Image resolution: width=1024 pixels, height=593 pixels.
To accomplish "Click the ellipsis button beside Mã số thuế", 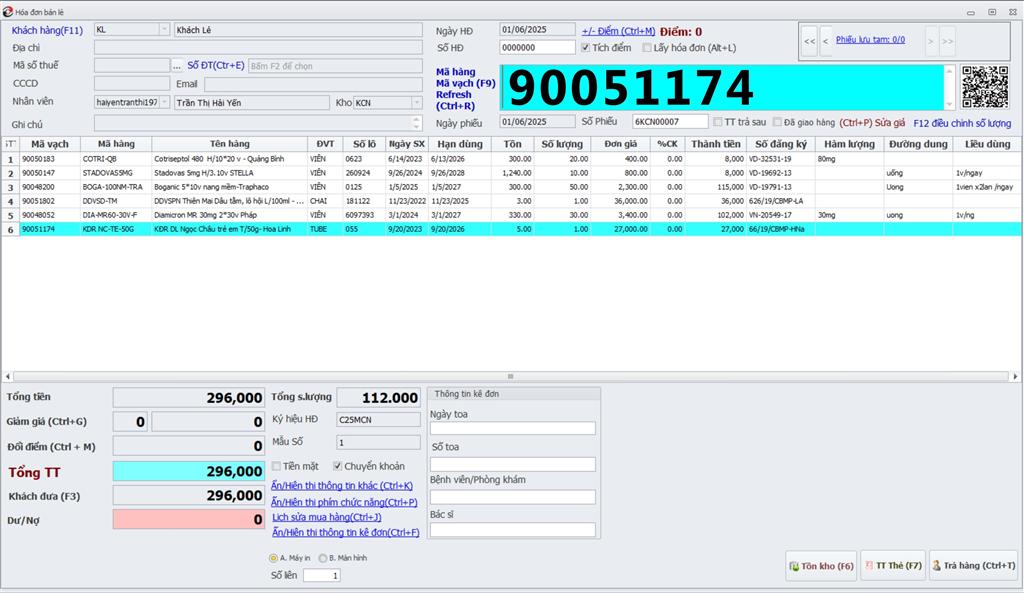I will pos(177,66).
